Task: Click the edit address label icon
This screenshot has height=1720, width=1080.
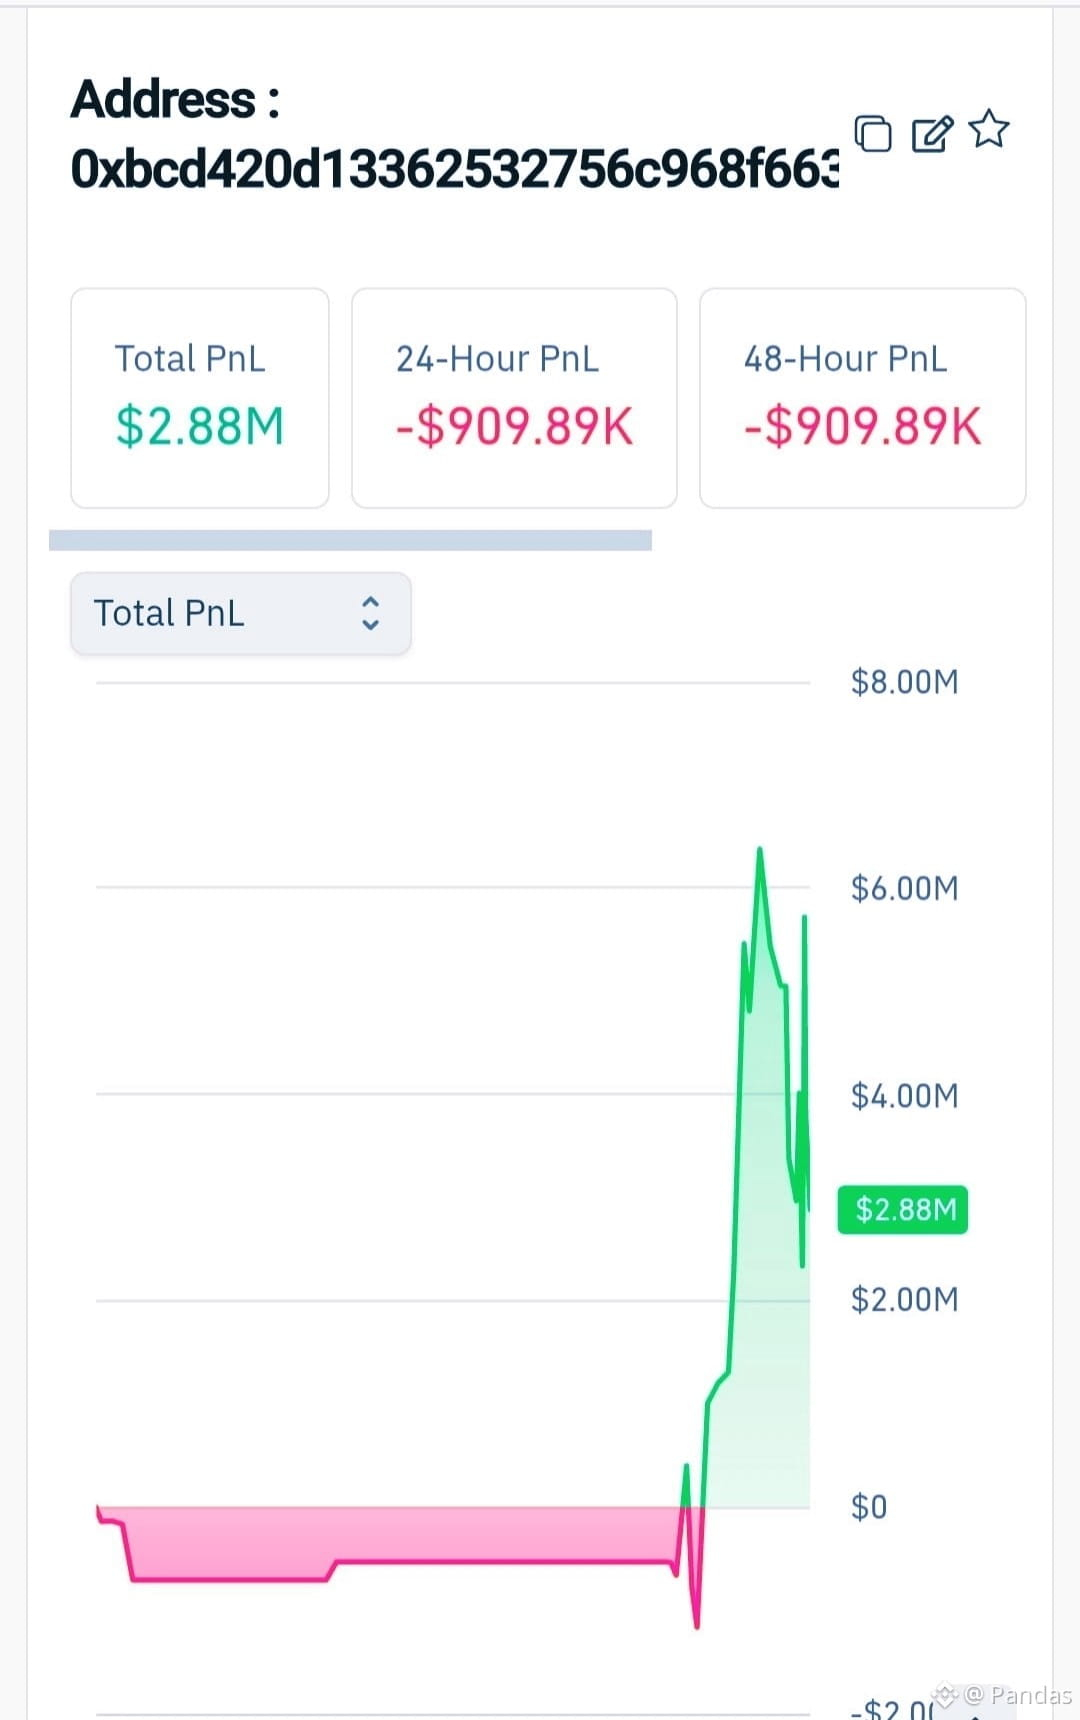Action: tap(932, 132)
